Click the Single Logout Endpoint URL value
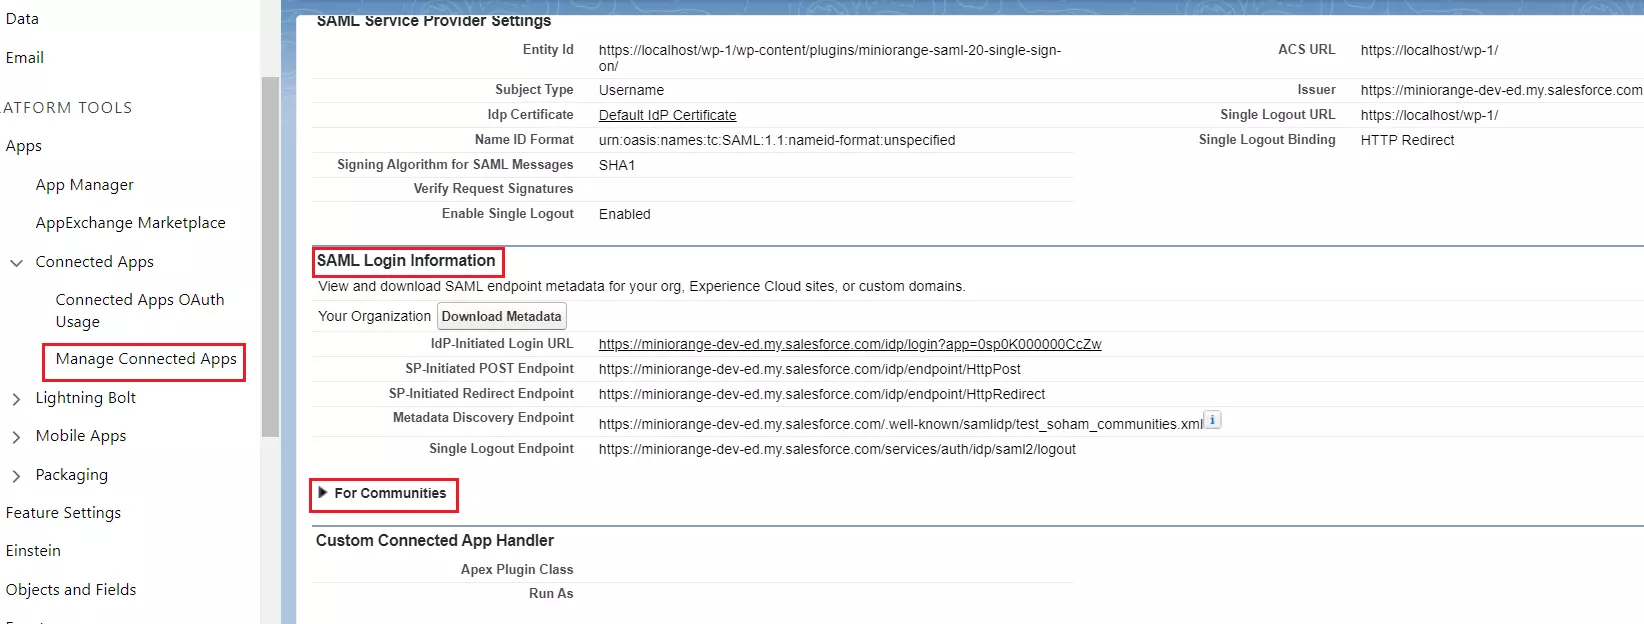The height and width of the screenshot is (624, 1644). point(837,449)
